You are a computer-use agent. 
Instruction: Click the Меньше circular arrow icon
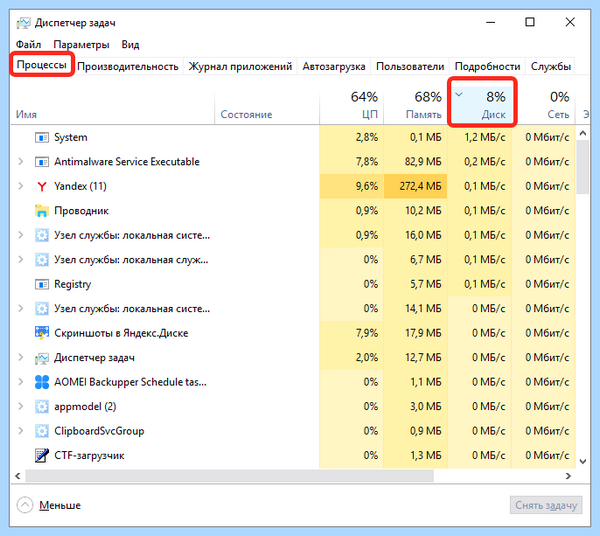pos(25,505)
